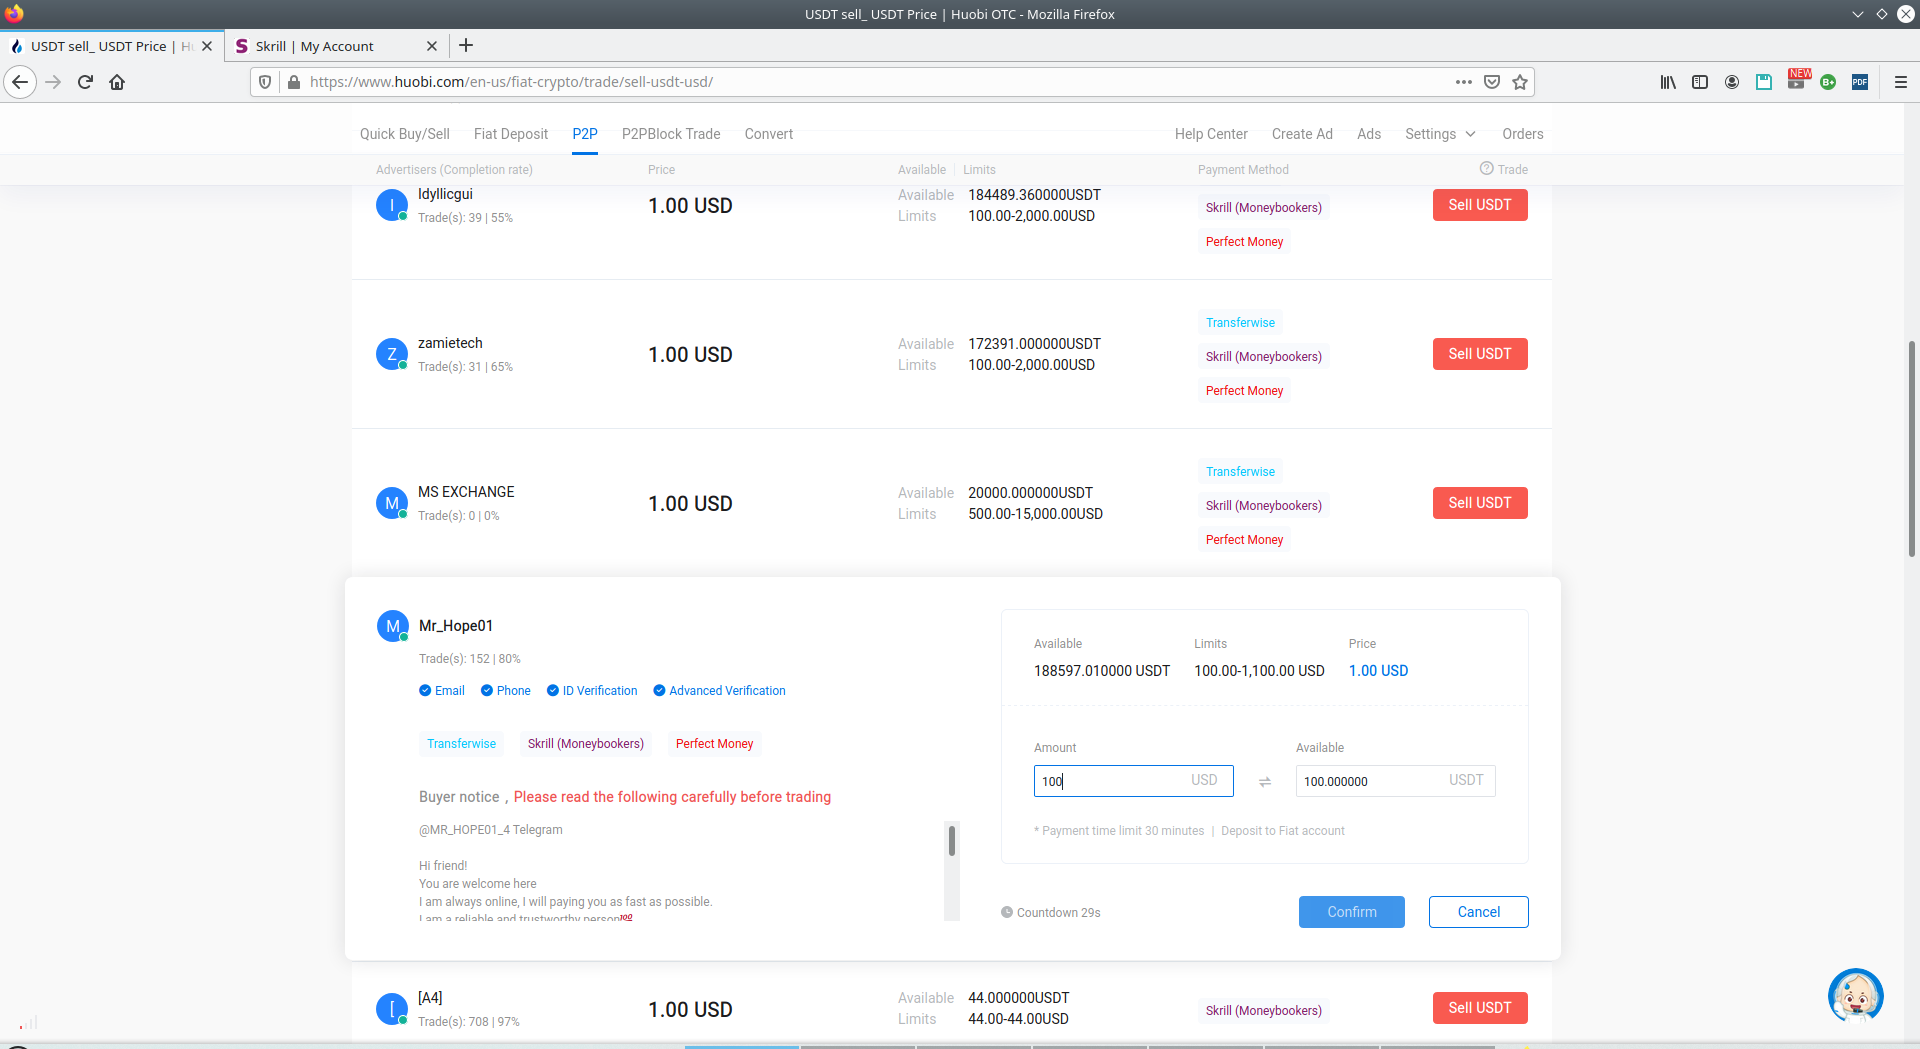Click zamietech avatar icon
Image resolution: width=1920 pixels, height=1049 pixels.
391,354
